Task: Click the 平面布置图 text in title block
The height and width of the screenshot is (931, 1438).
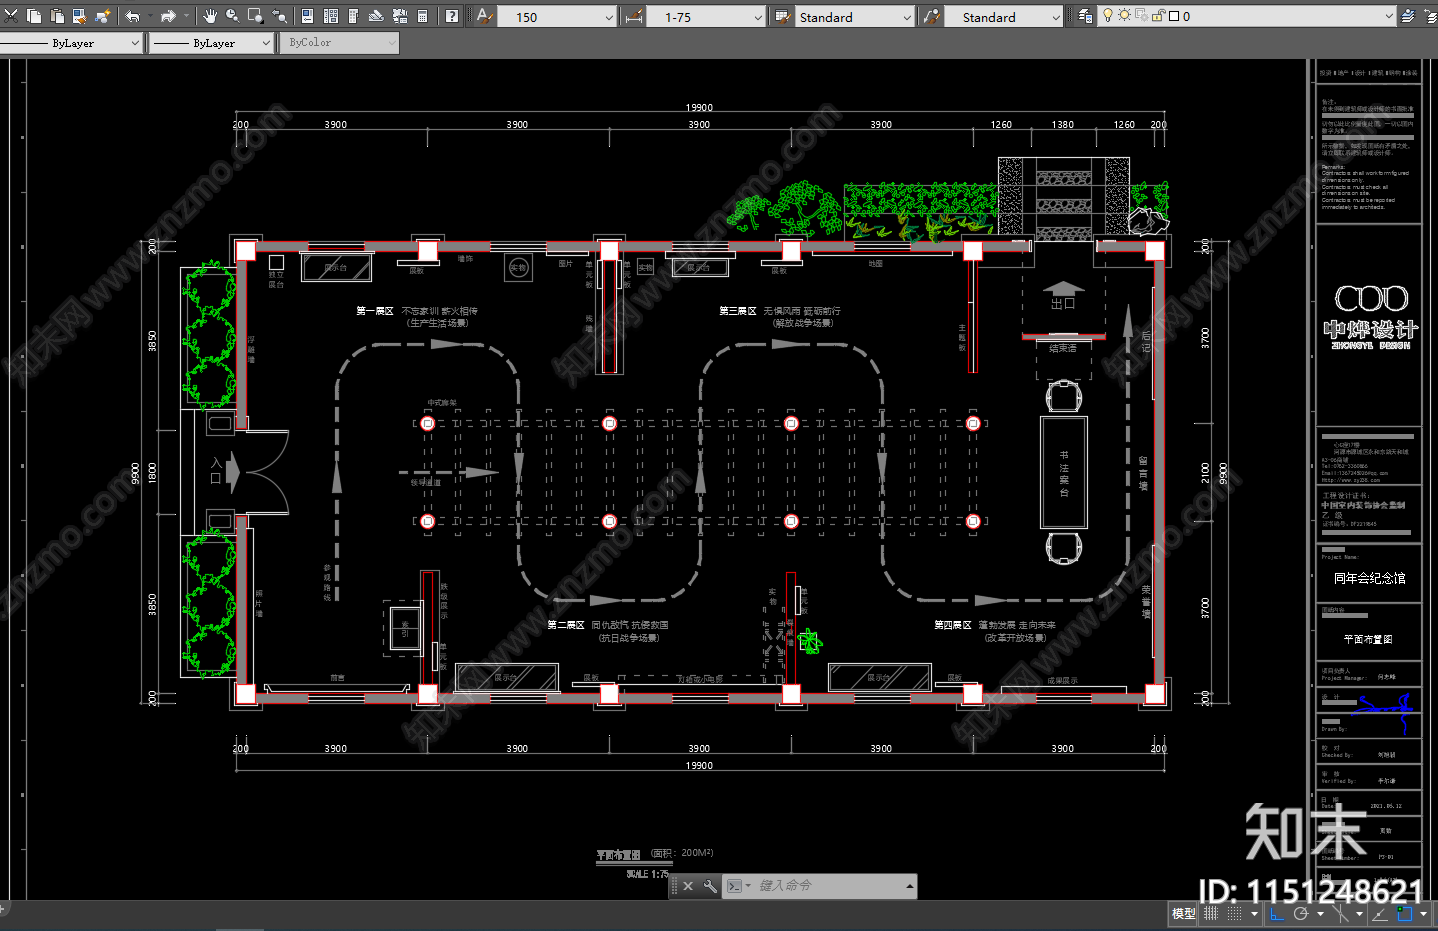Action: click(x=1368, y=639)
